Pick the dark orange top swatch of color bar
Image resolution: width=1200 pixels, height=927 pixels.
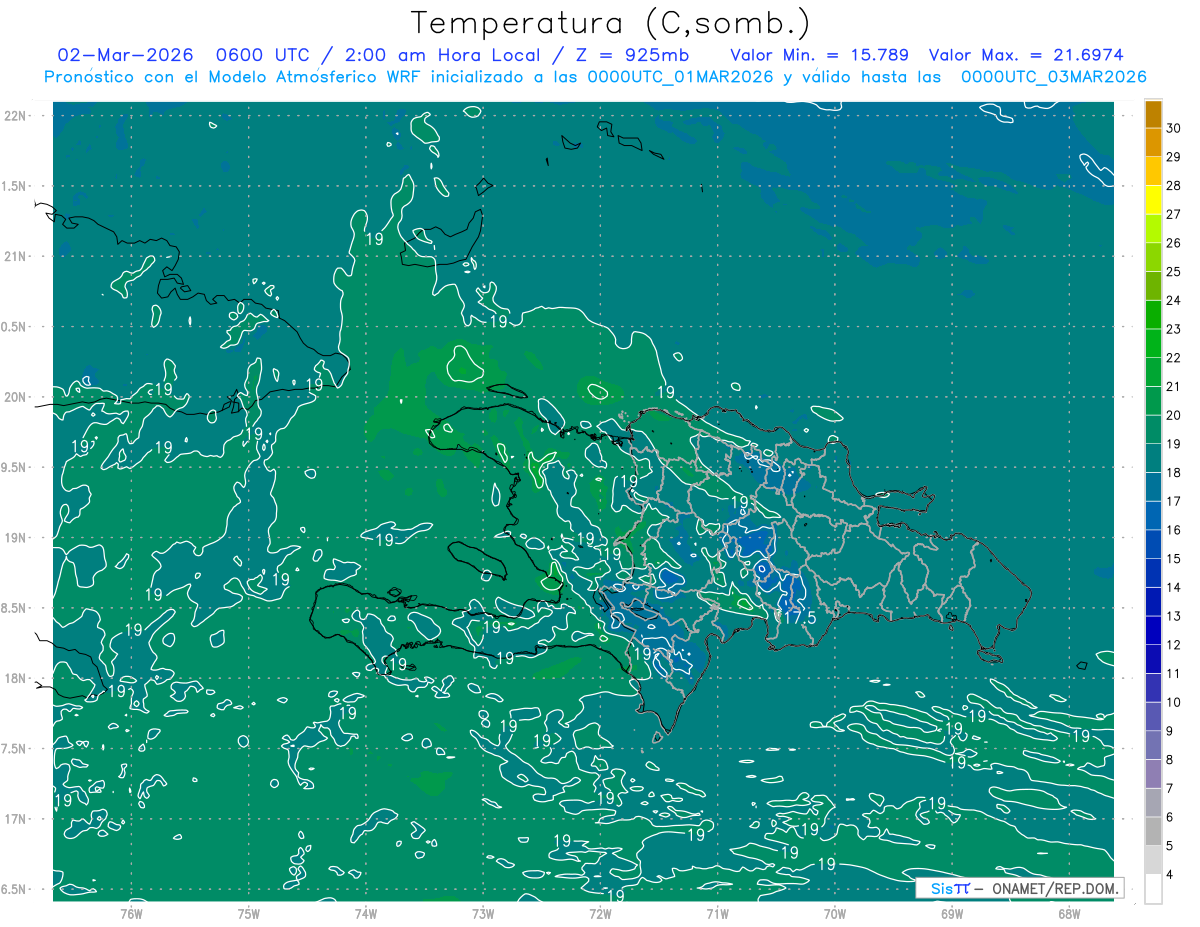pyautogui.click(x=1153, y=114)
